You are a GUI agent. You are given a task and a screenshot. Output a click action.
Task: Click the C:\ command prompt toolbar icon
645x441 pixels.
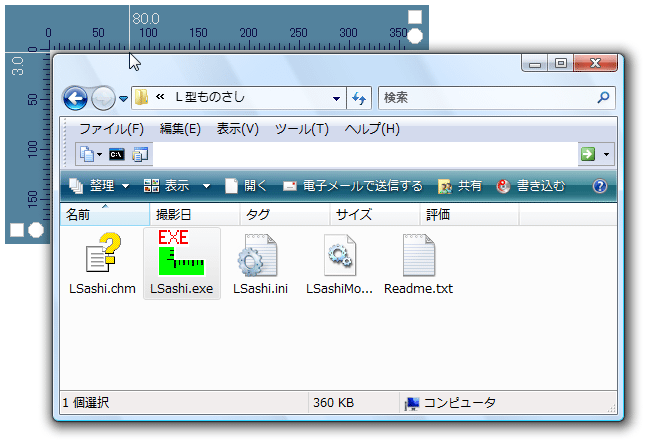click(117, 155)
